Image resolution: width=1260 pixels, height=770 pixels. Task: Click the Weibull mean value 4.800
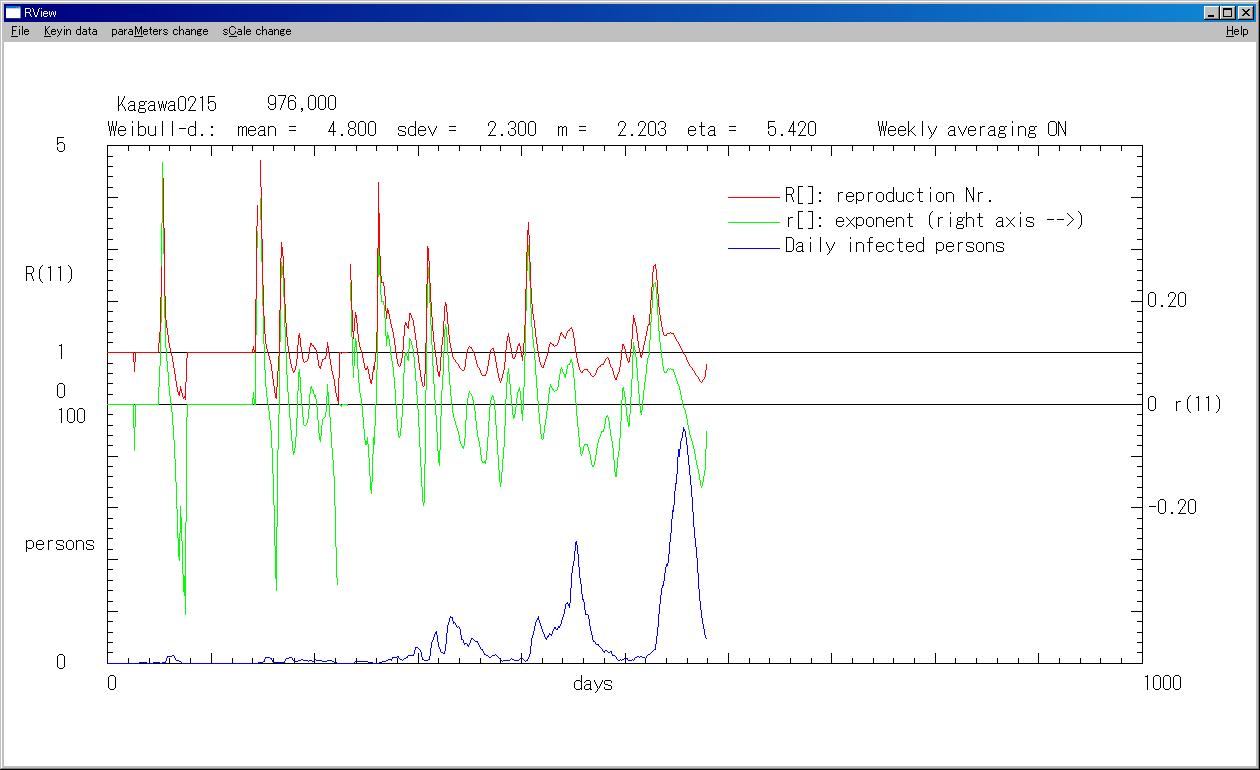coord(351,129)
